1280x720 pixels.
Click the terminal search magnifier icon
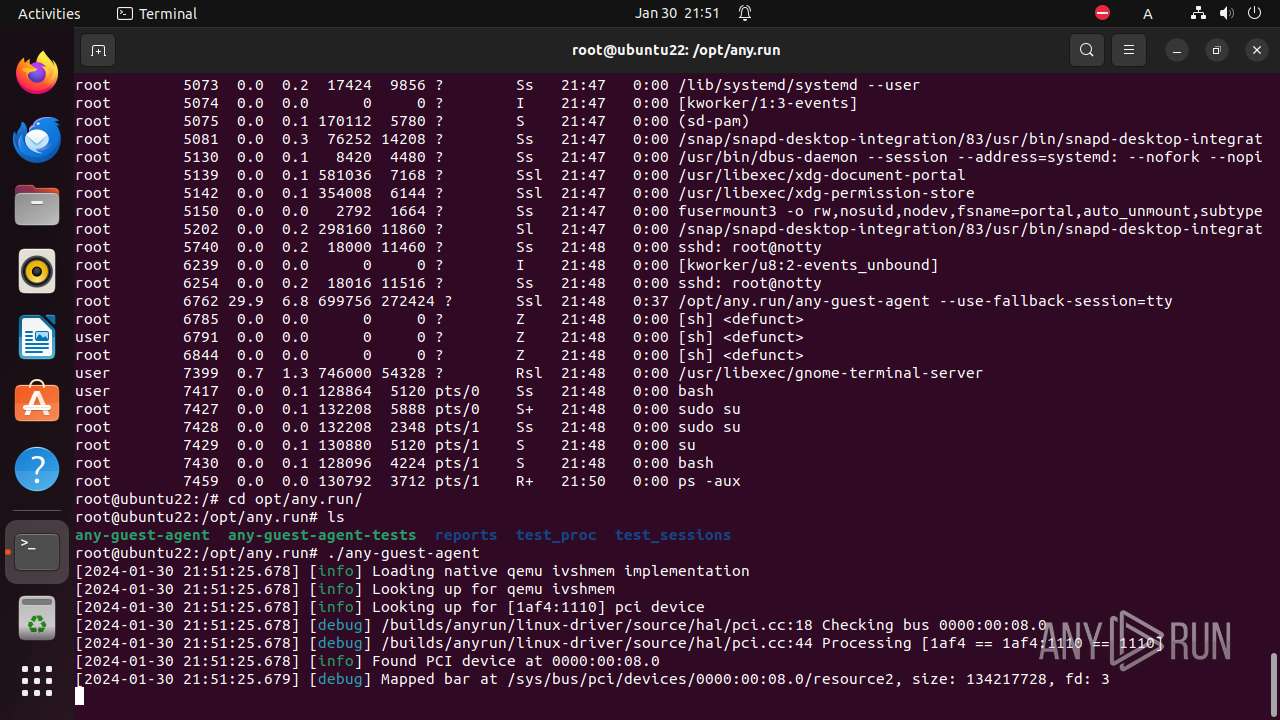click(1087, 50)
